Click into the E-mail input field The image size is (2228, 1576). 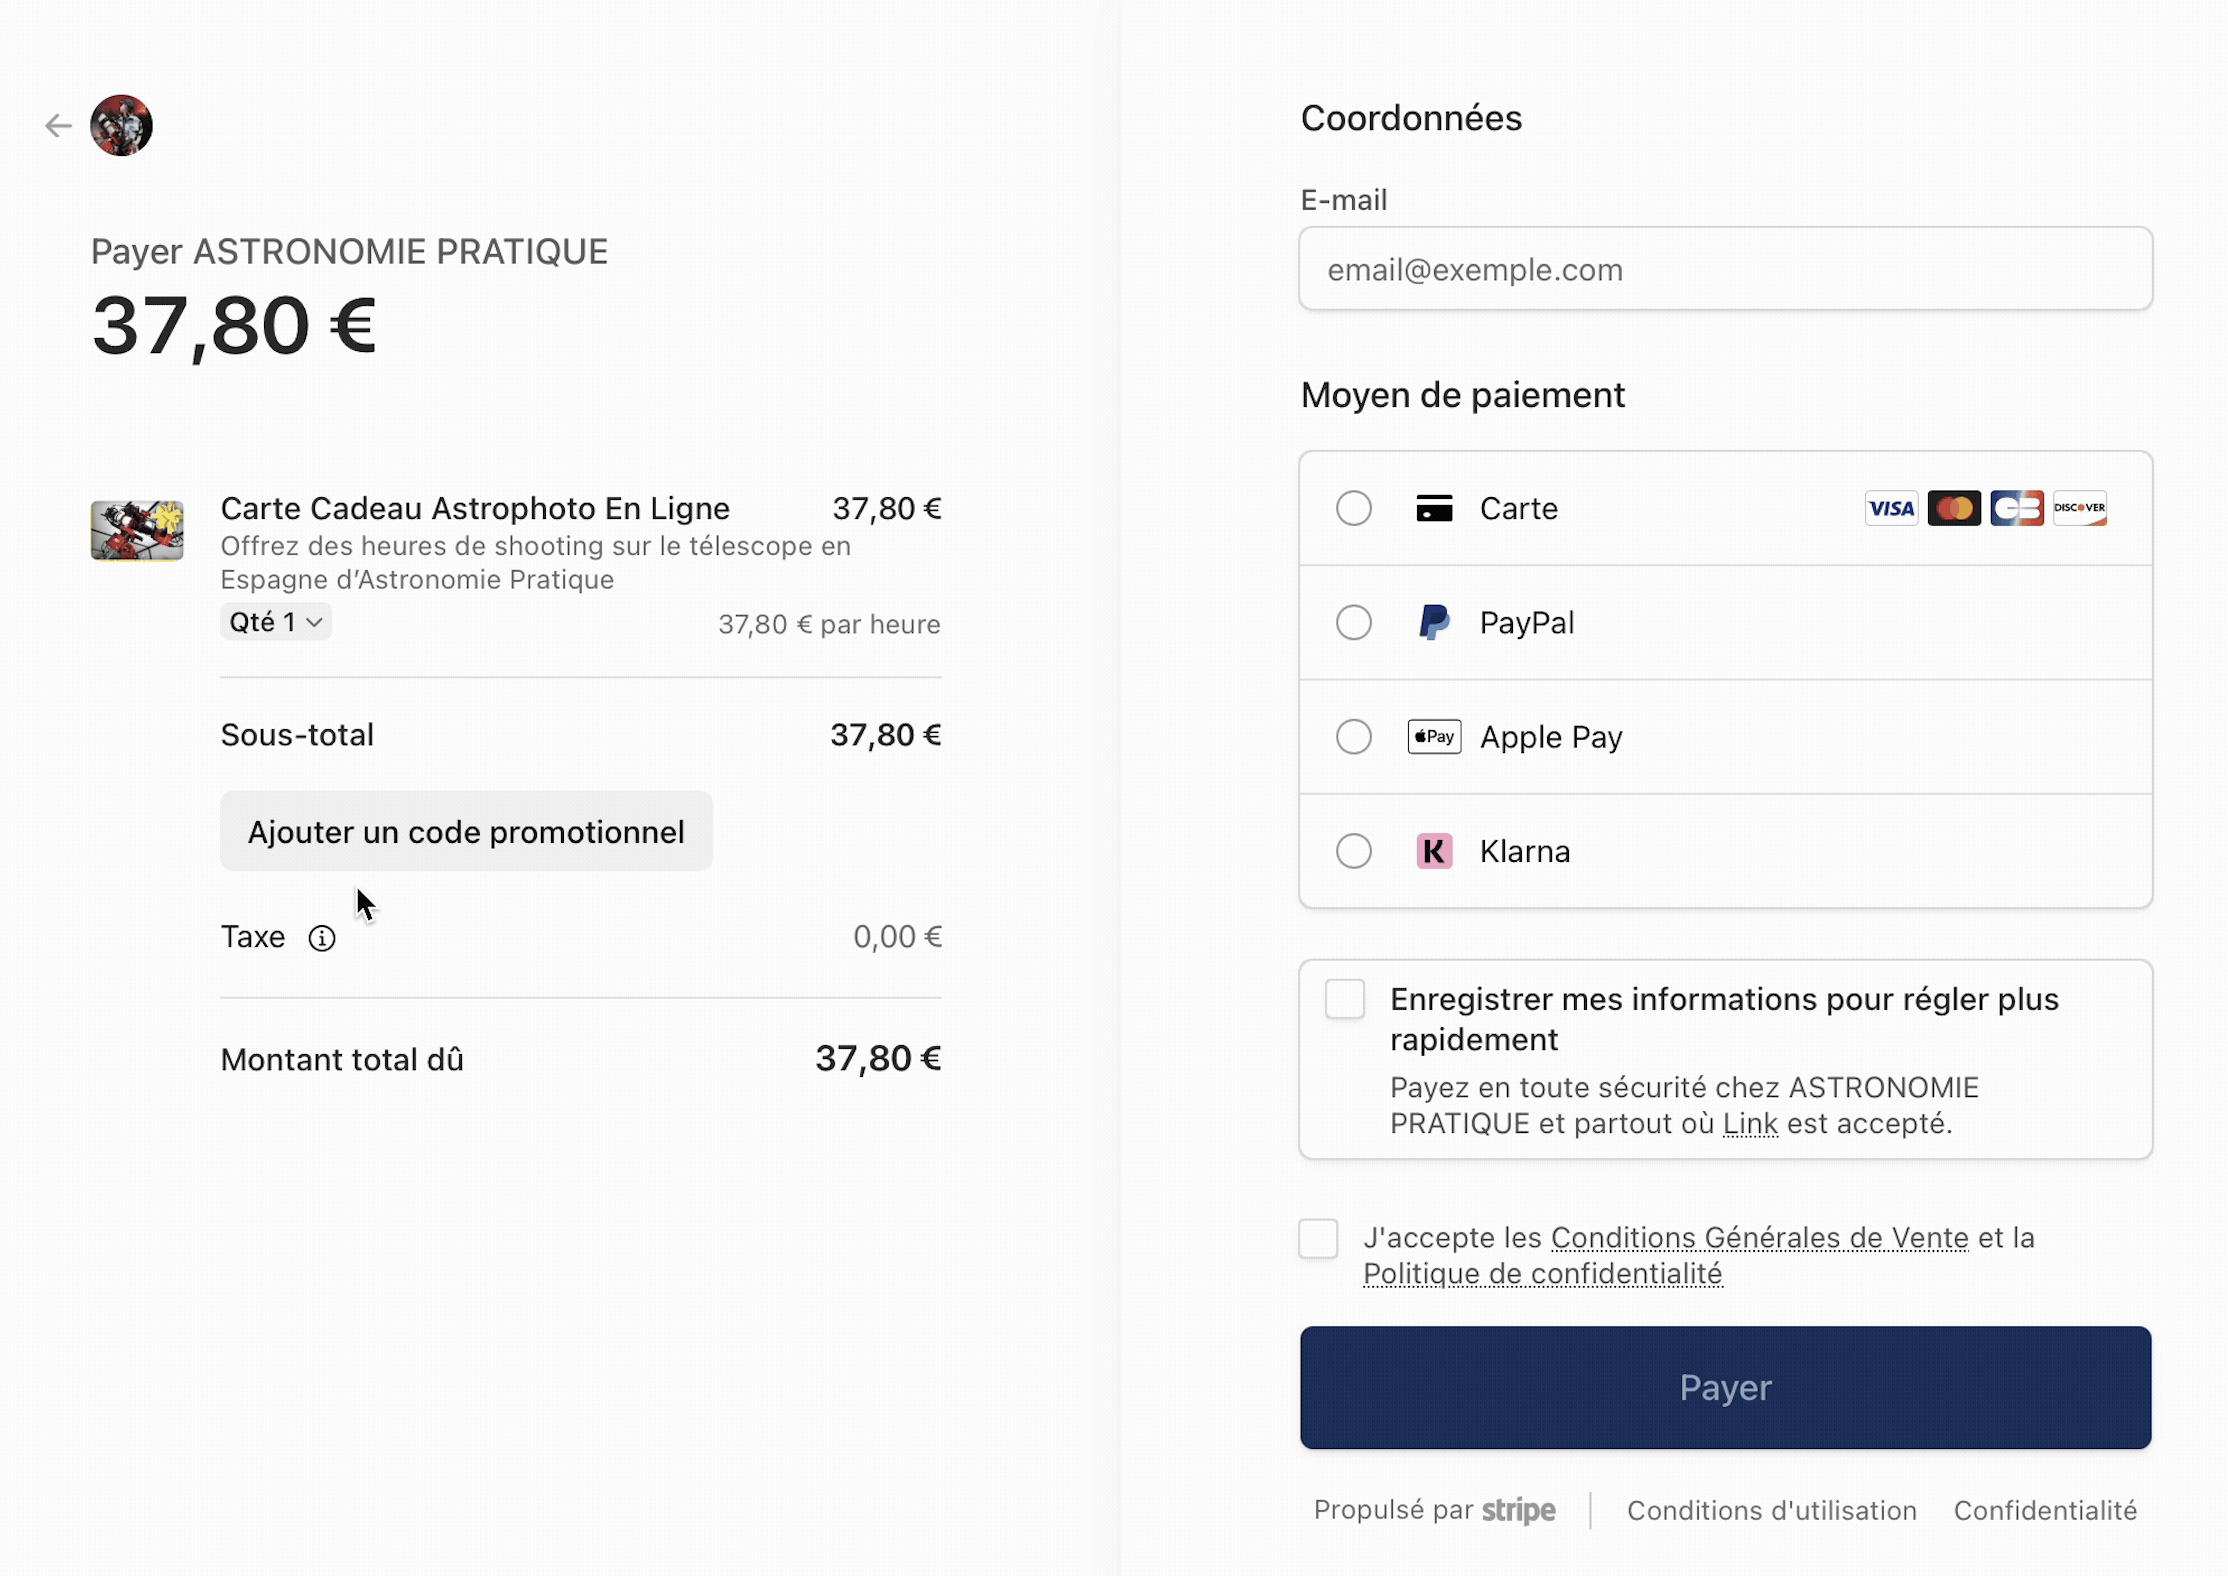pyautogui.click(x=1725, y=269)
